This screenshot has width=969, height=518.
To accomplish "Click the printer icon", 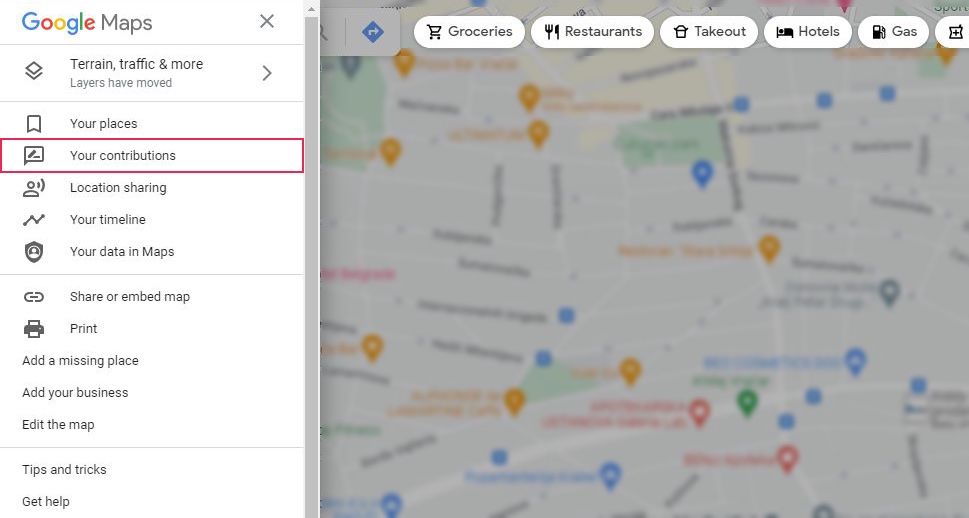I will coord(34,329).
